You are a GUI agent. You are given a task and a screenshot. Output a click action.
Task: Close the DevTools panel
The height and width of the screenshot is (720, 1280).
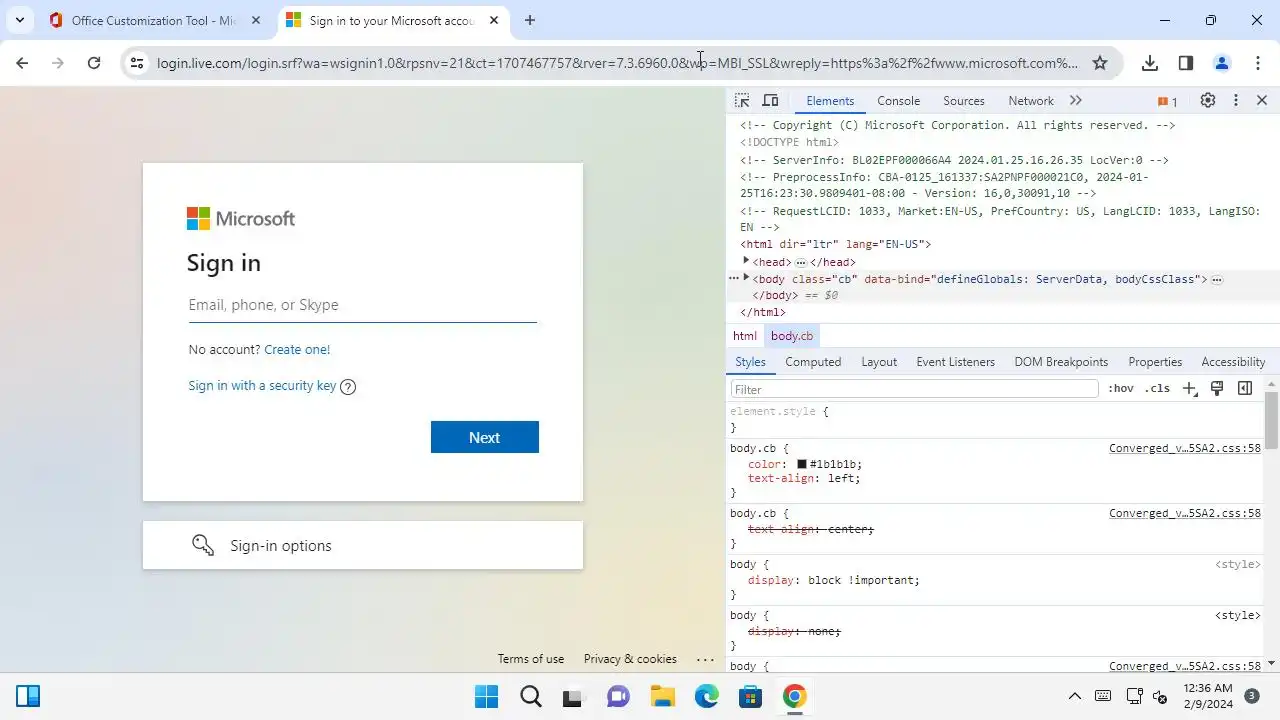pos(1262,101)
